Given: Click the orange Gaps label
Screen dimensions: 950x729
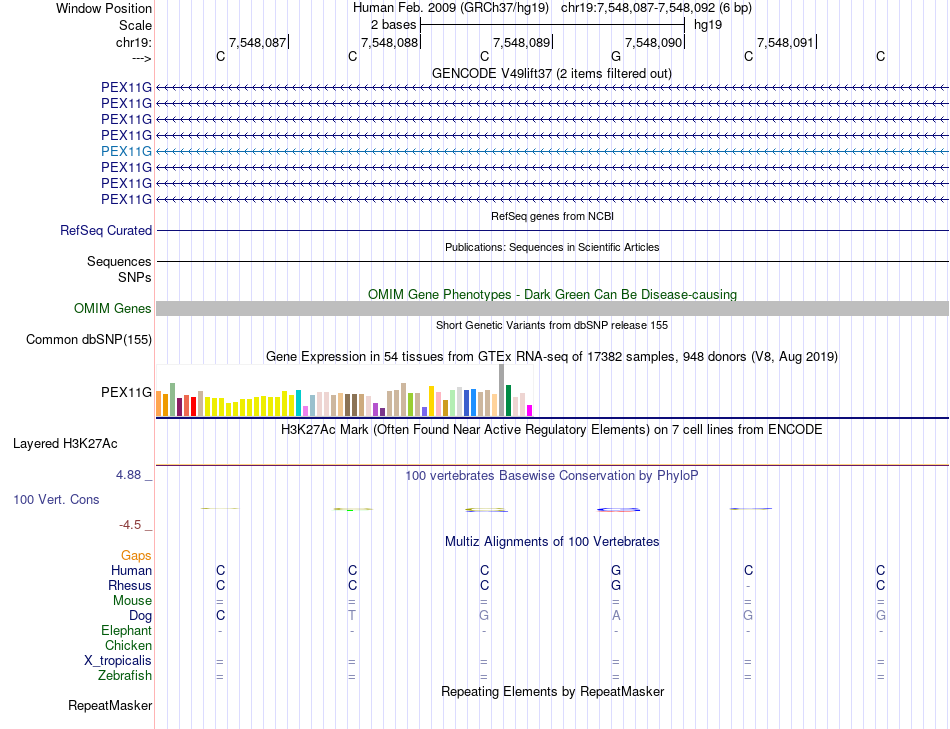Looking at the screenshot, I should click(x=136, y=555).
